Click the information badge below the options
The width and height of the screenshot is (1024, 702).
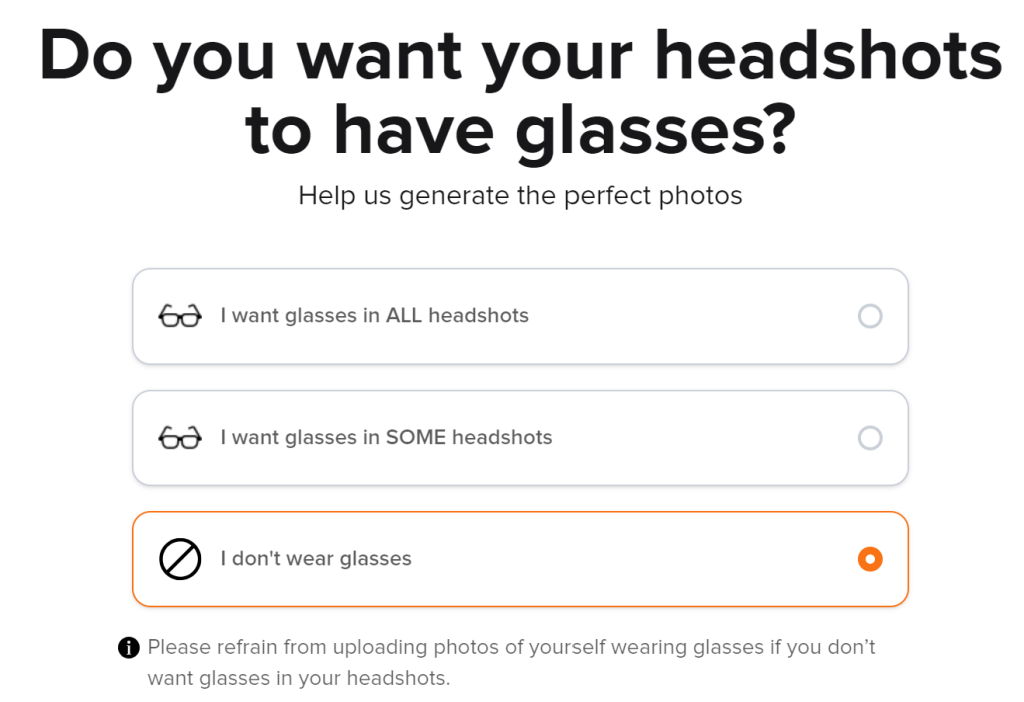pos(128,647)
